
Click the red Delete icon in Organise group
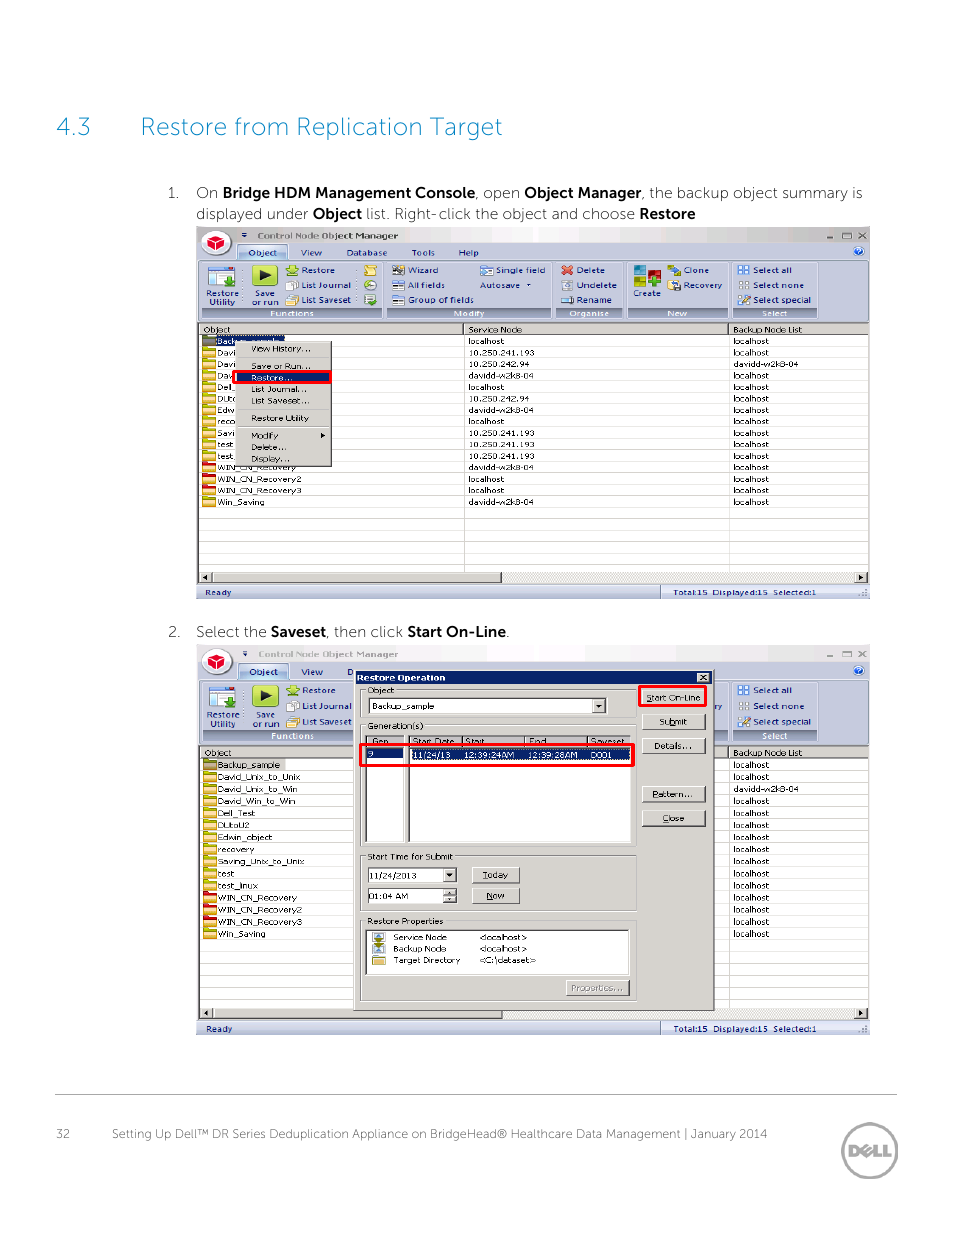(567, 270)
